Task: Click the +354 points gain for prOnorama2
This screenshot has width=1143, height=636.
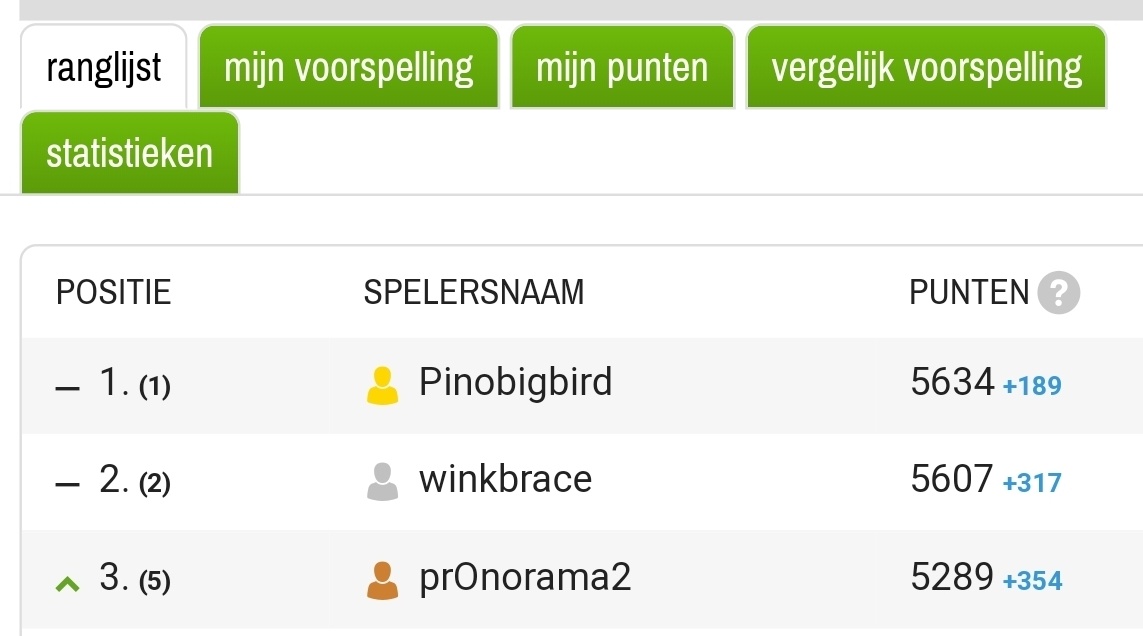Action: coord(1032,581)
